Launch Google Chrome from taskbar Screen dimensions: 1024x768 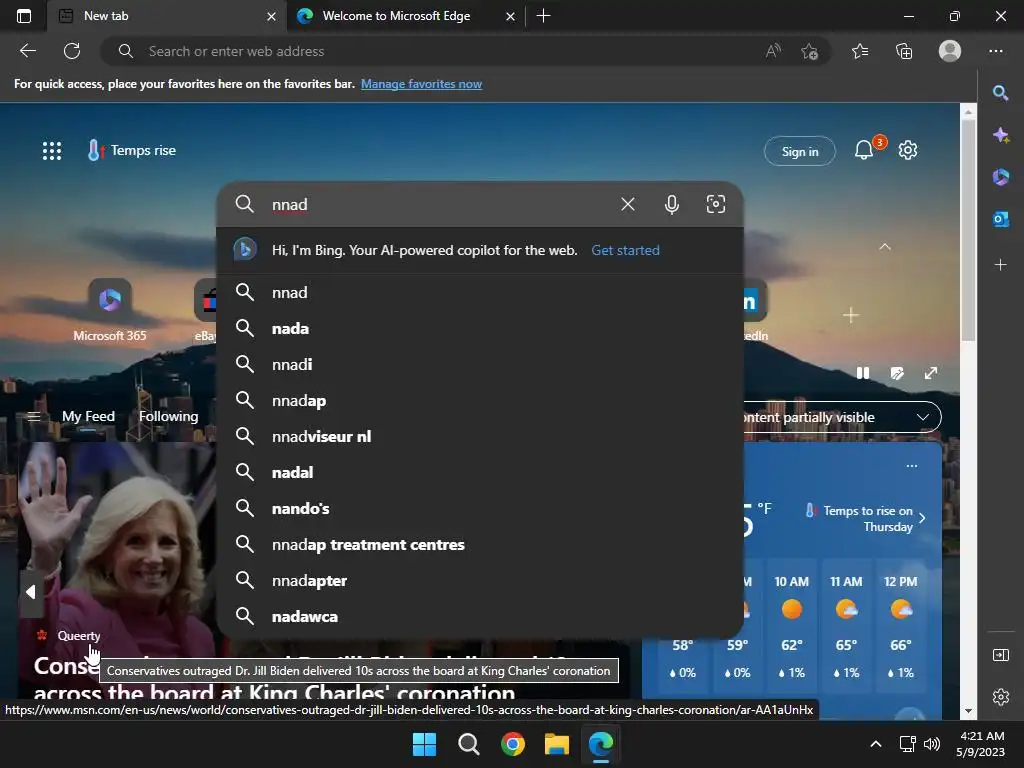pyautogui.click(x=513, y=744)
